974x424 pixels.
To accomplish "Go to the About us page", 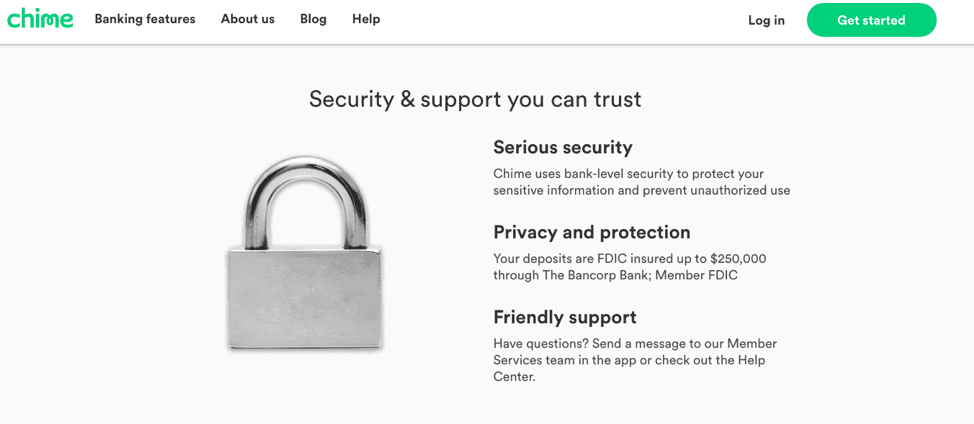I will tap(247, 19).
